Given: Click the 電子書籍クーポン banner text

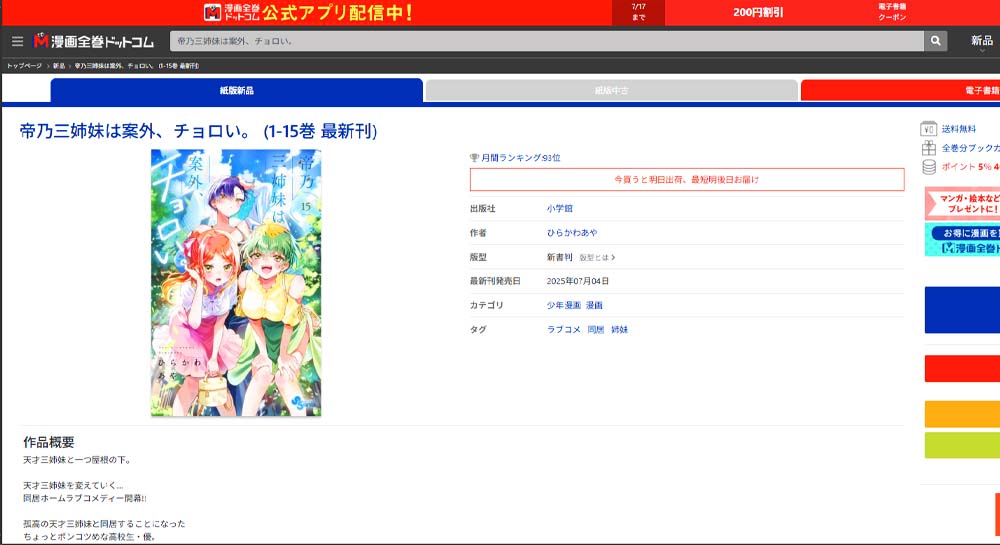Looking at the screenshot, I should coord(892,12).
